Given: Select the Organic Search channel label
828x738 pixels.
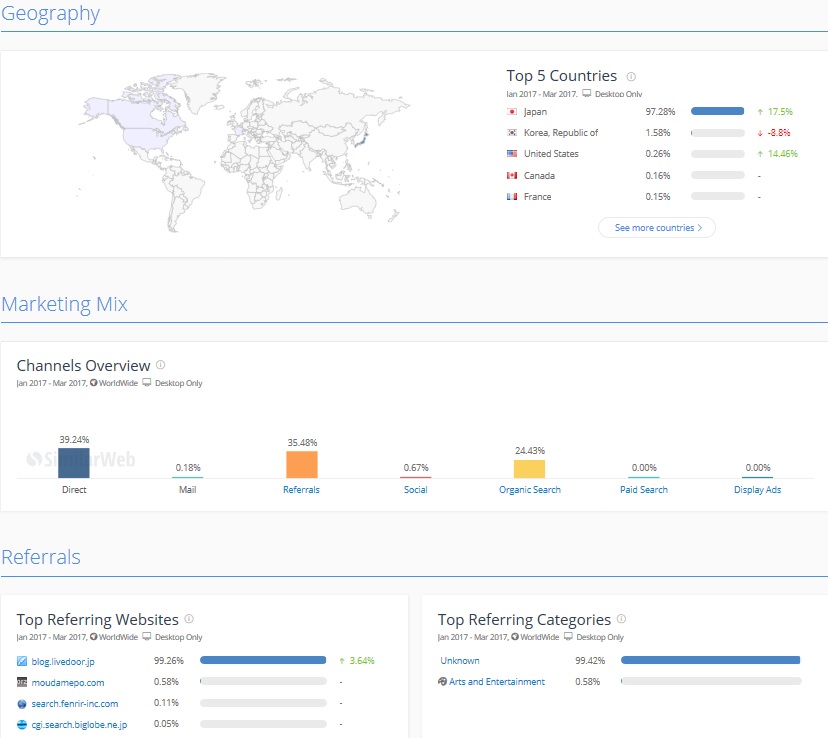Looking at the screenshot, I should coord(529,490).
